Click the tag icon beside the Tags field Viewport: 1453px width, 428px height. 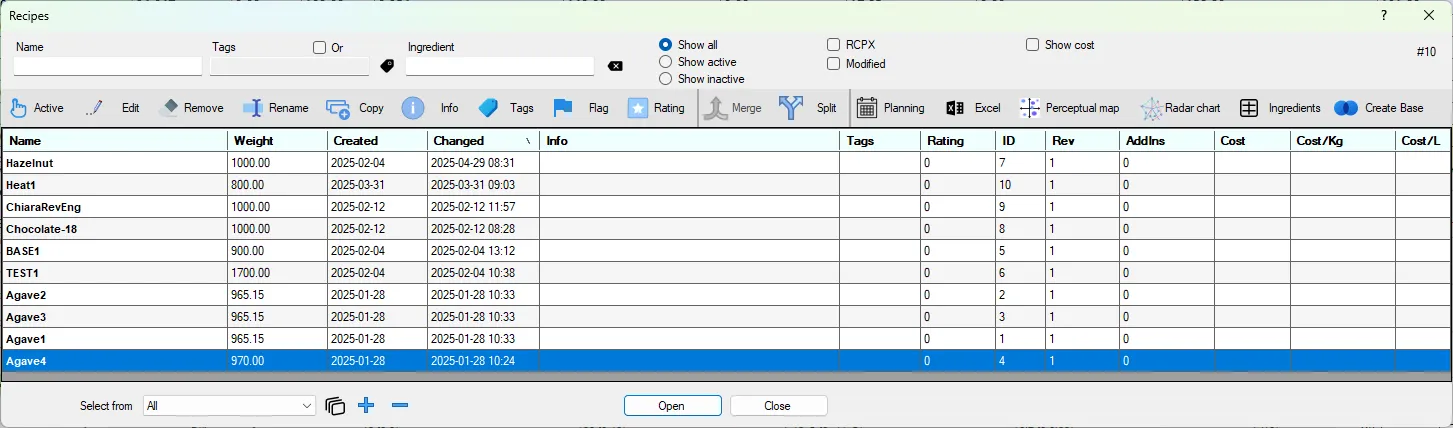point(387,66)
